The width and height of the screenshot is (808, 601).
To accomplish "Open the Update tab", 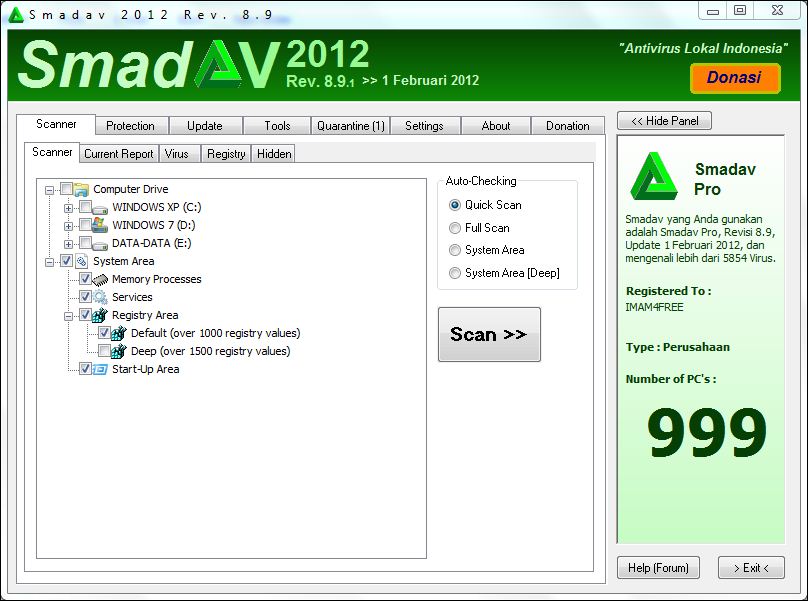I will [x=205, y=126].
